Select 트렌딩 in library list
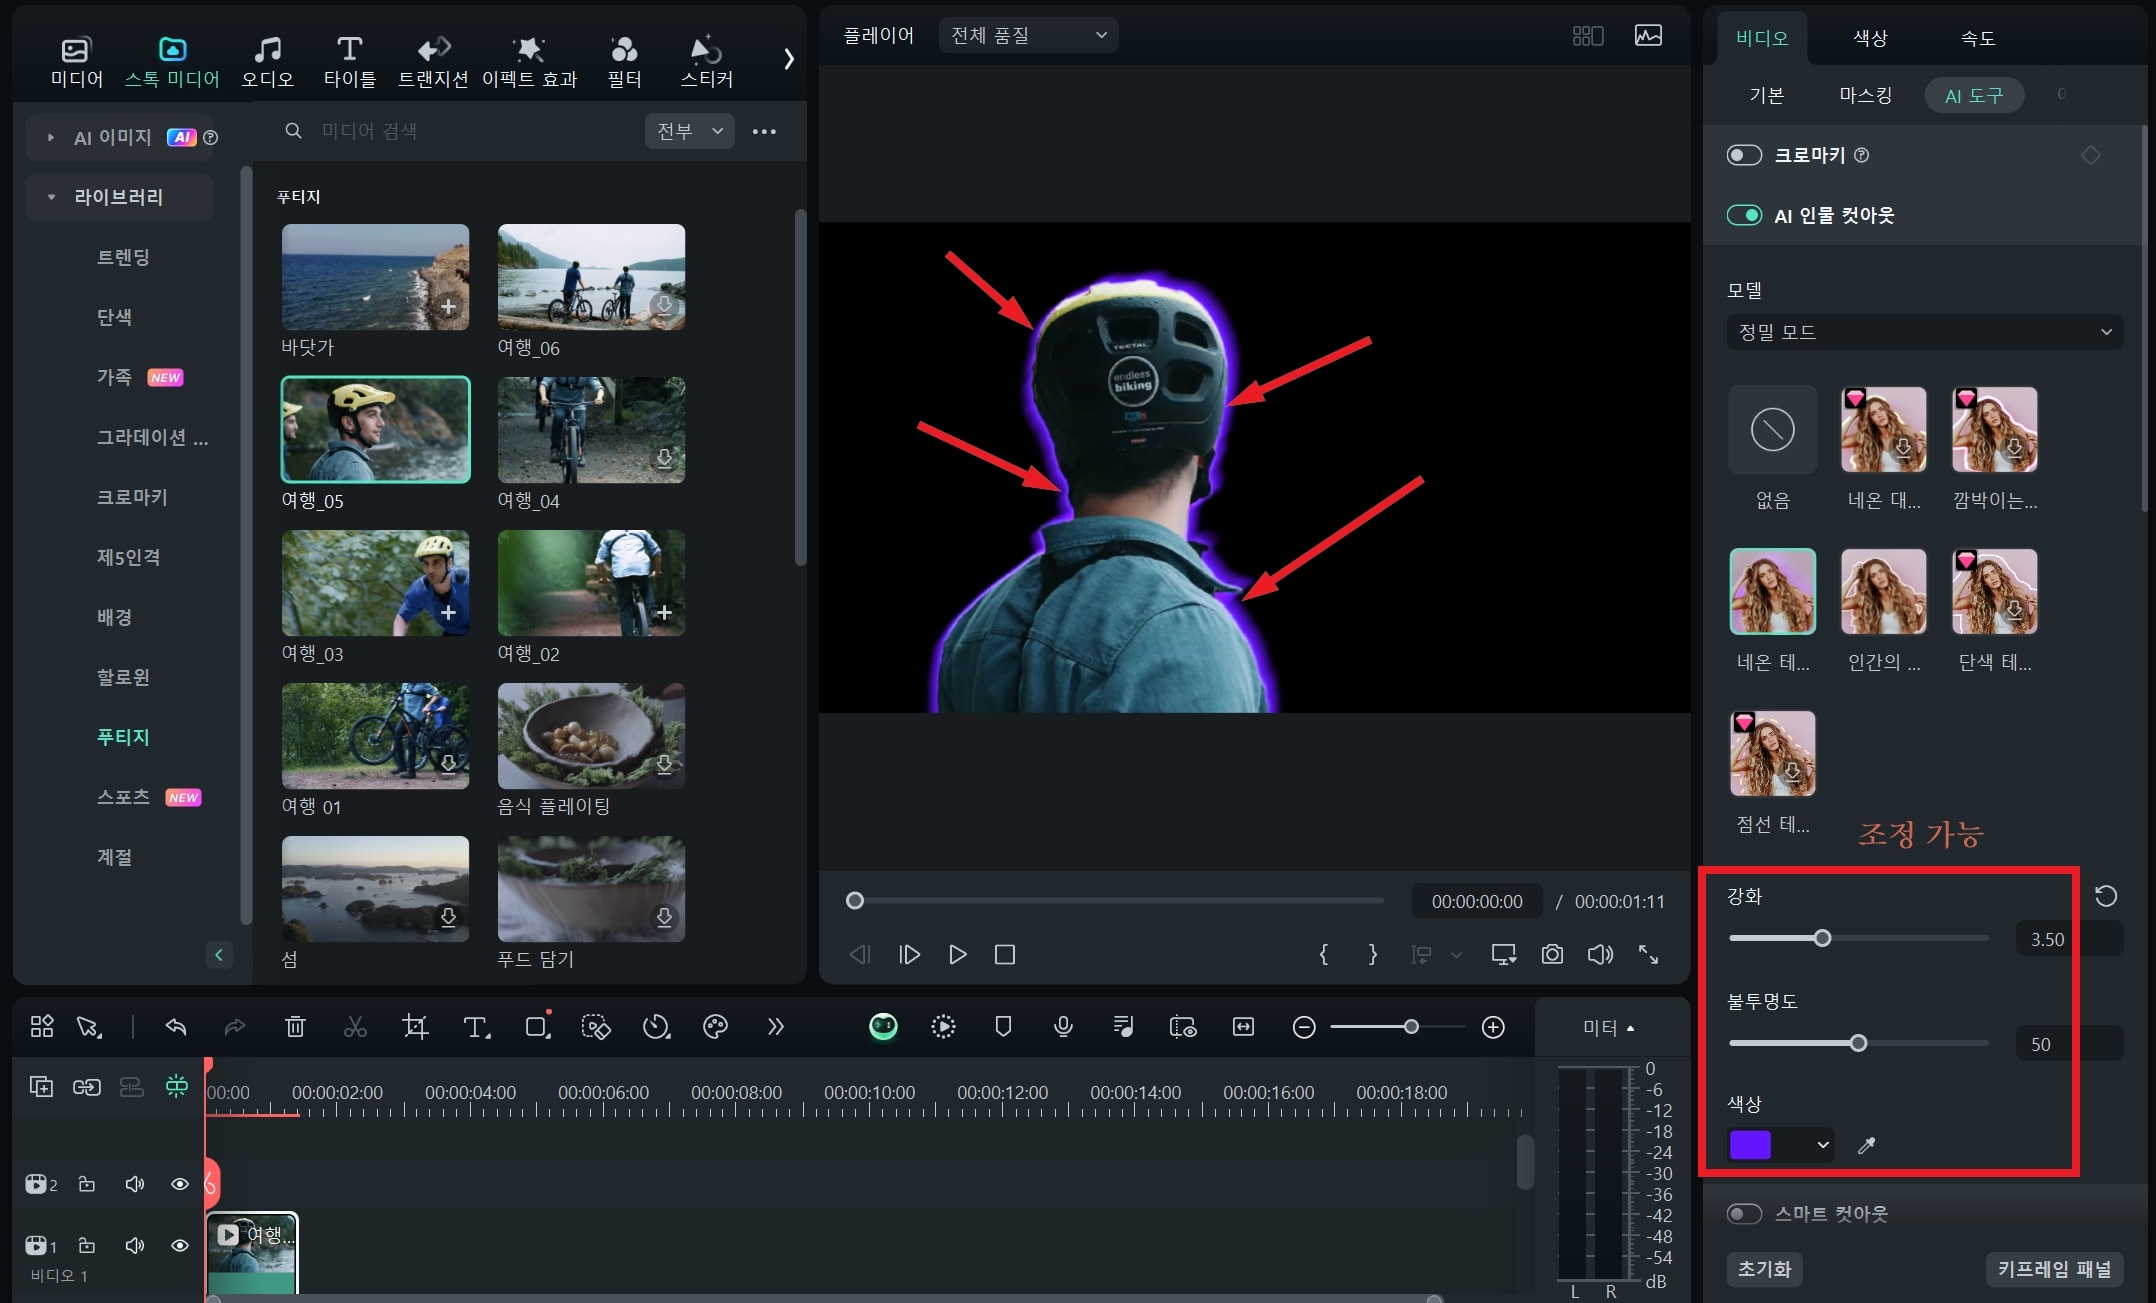 (123, 257)
